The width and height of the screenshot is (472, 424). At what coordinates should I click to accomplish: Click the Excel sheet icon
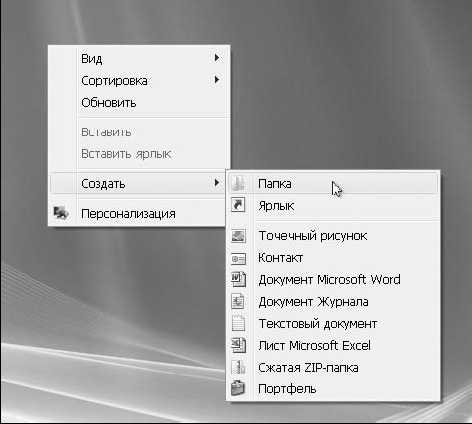(238, 345)
